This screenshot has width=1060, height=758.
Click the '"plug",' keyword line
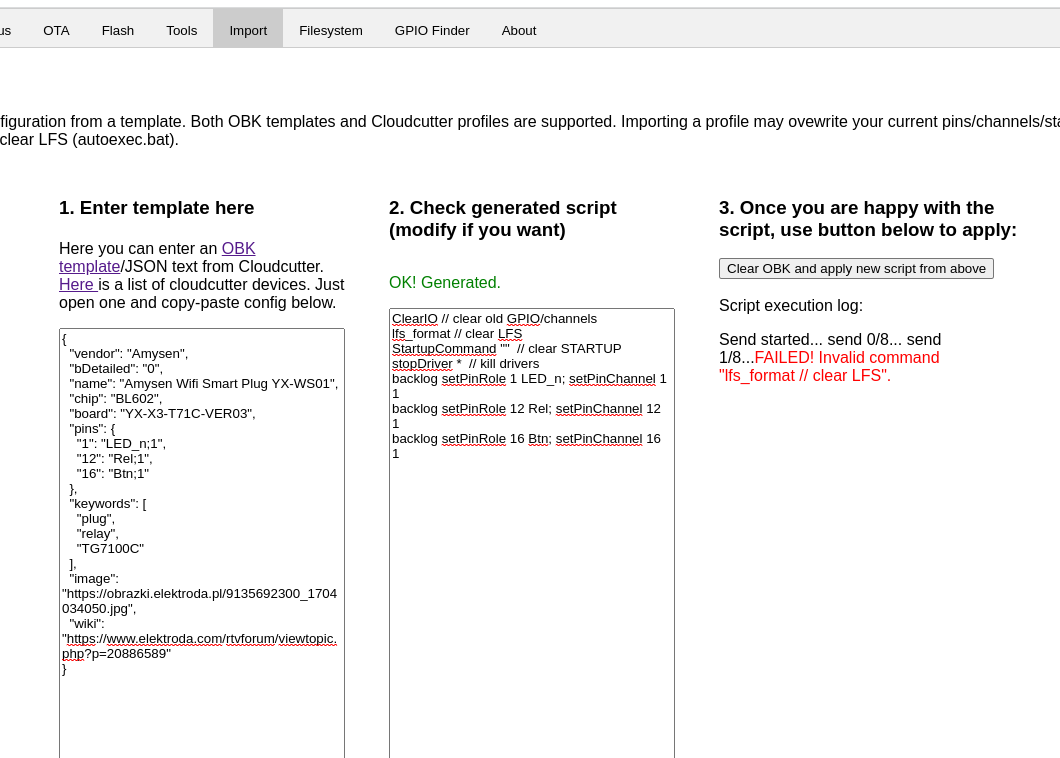pyautogui.click(x=95, y=519)
